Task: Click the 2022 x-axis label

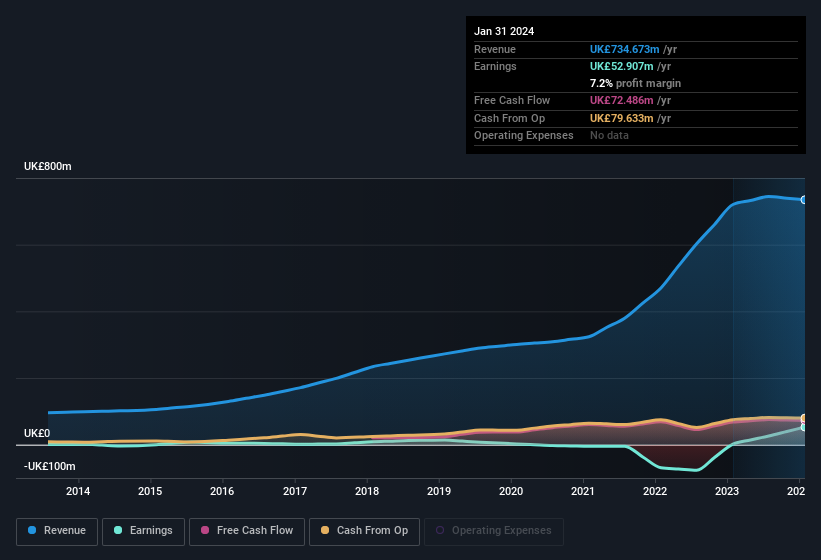Action: (655, 491)
